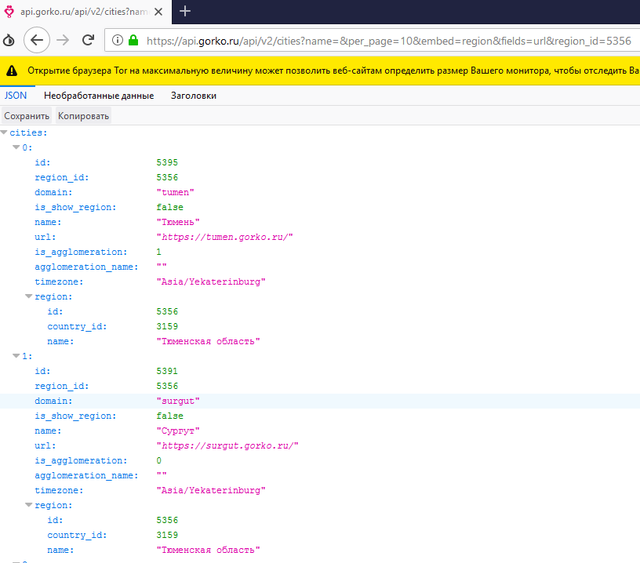Close the api.gorko.ru browser tab
640x563 pixels.
coord(158,12)
